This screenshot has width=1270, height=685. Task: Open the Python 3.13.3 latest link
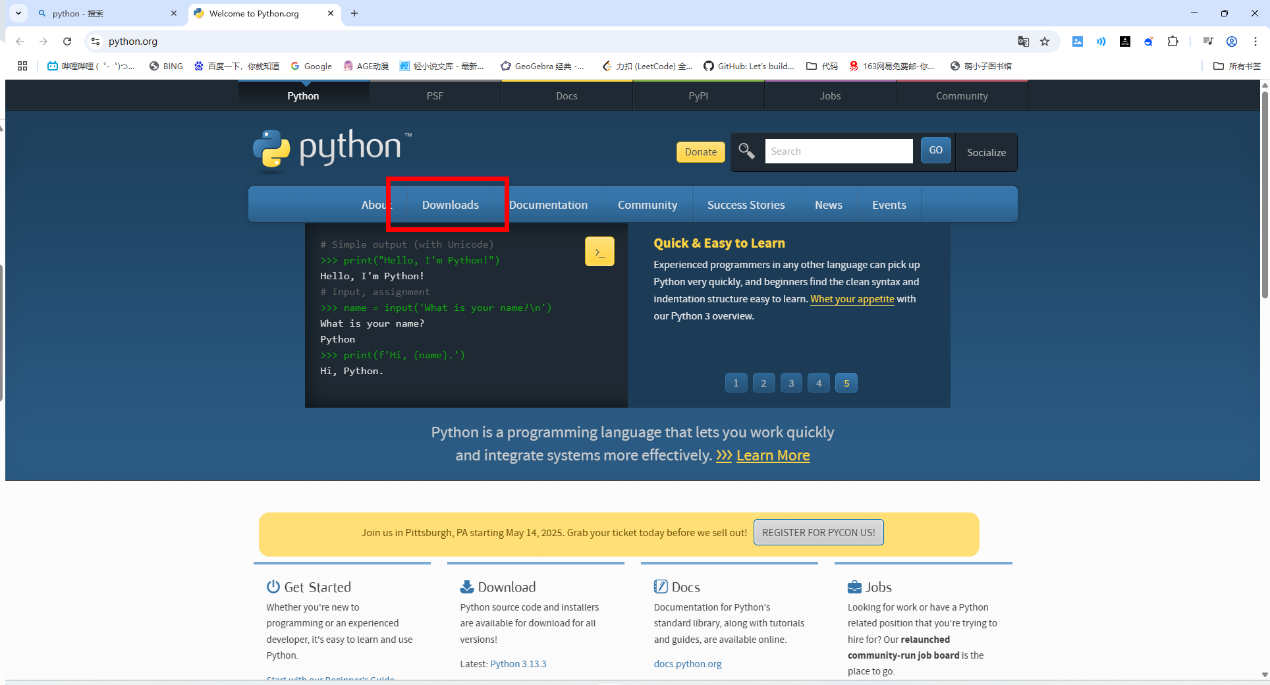[x=518, y=664]
